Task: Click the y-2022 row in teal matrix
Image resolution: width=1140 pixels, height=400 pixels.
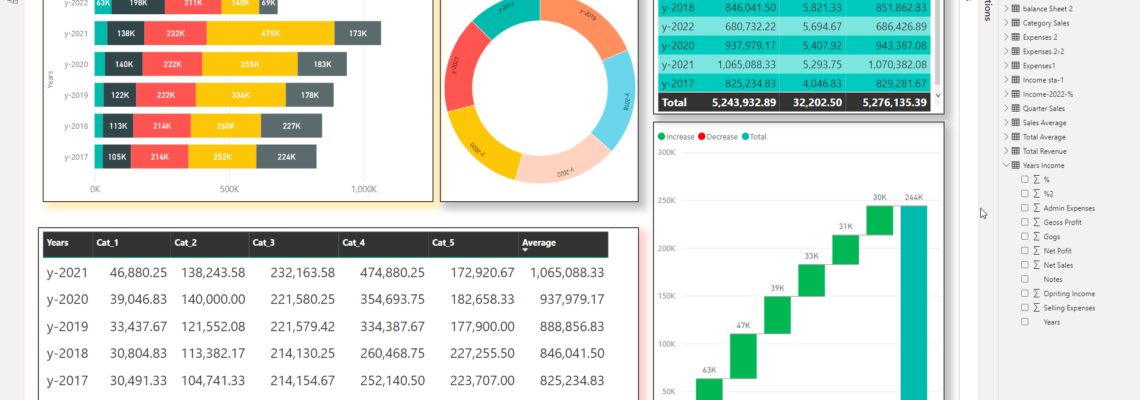Action: point(794,27)
